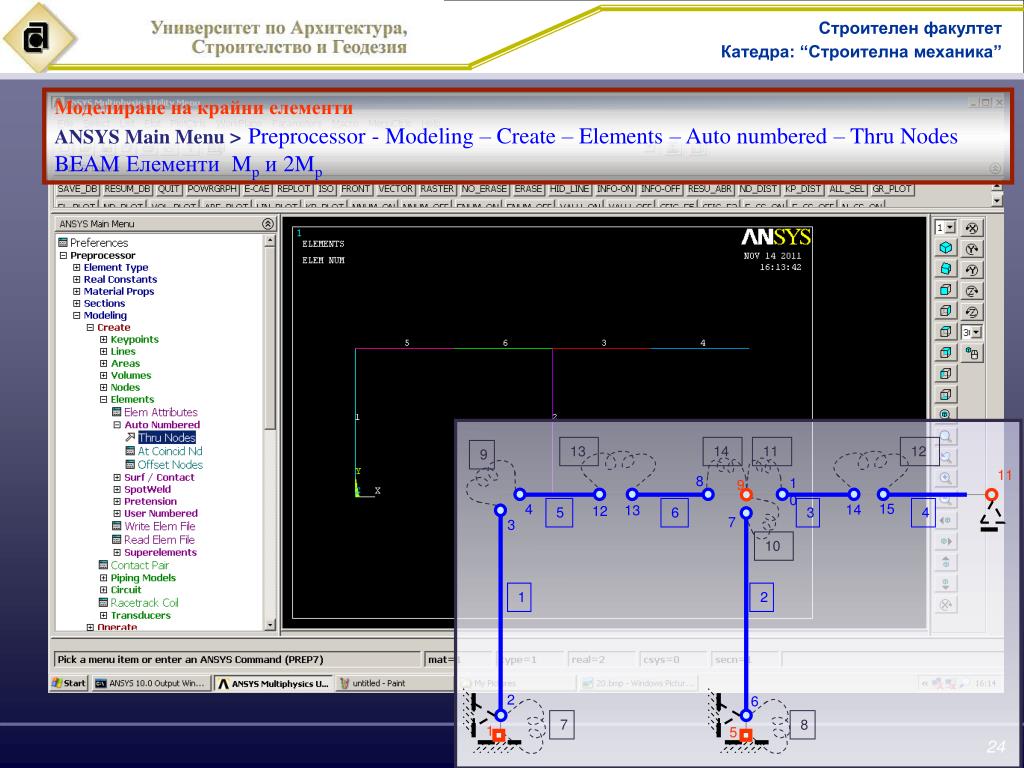Click INFO-ON toolbar button
The width and height of the screenshot is (1024, 768).
(615, 189)
